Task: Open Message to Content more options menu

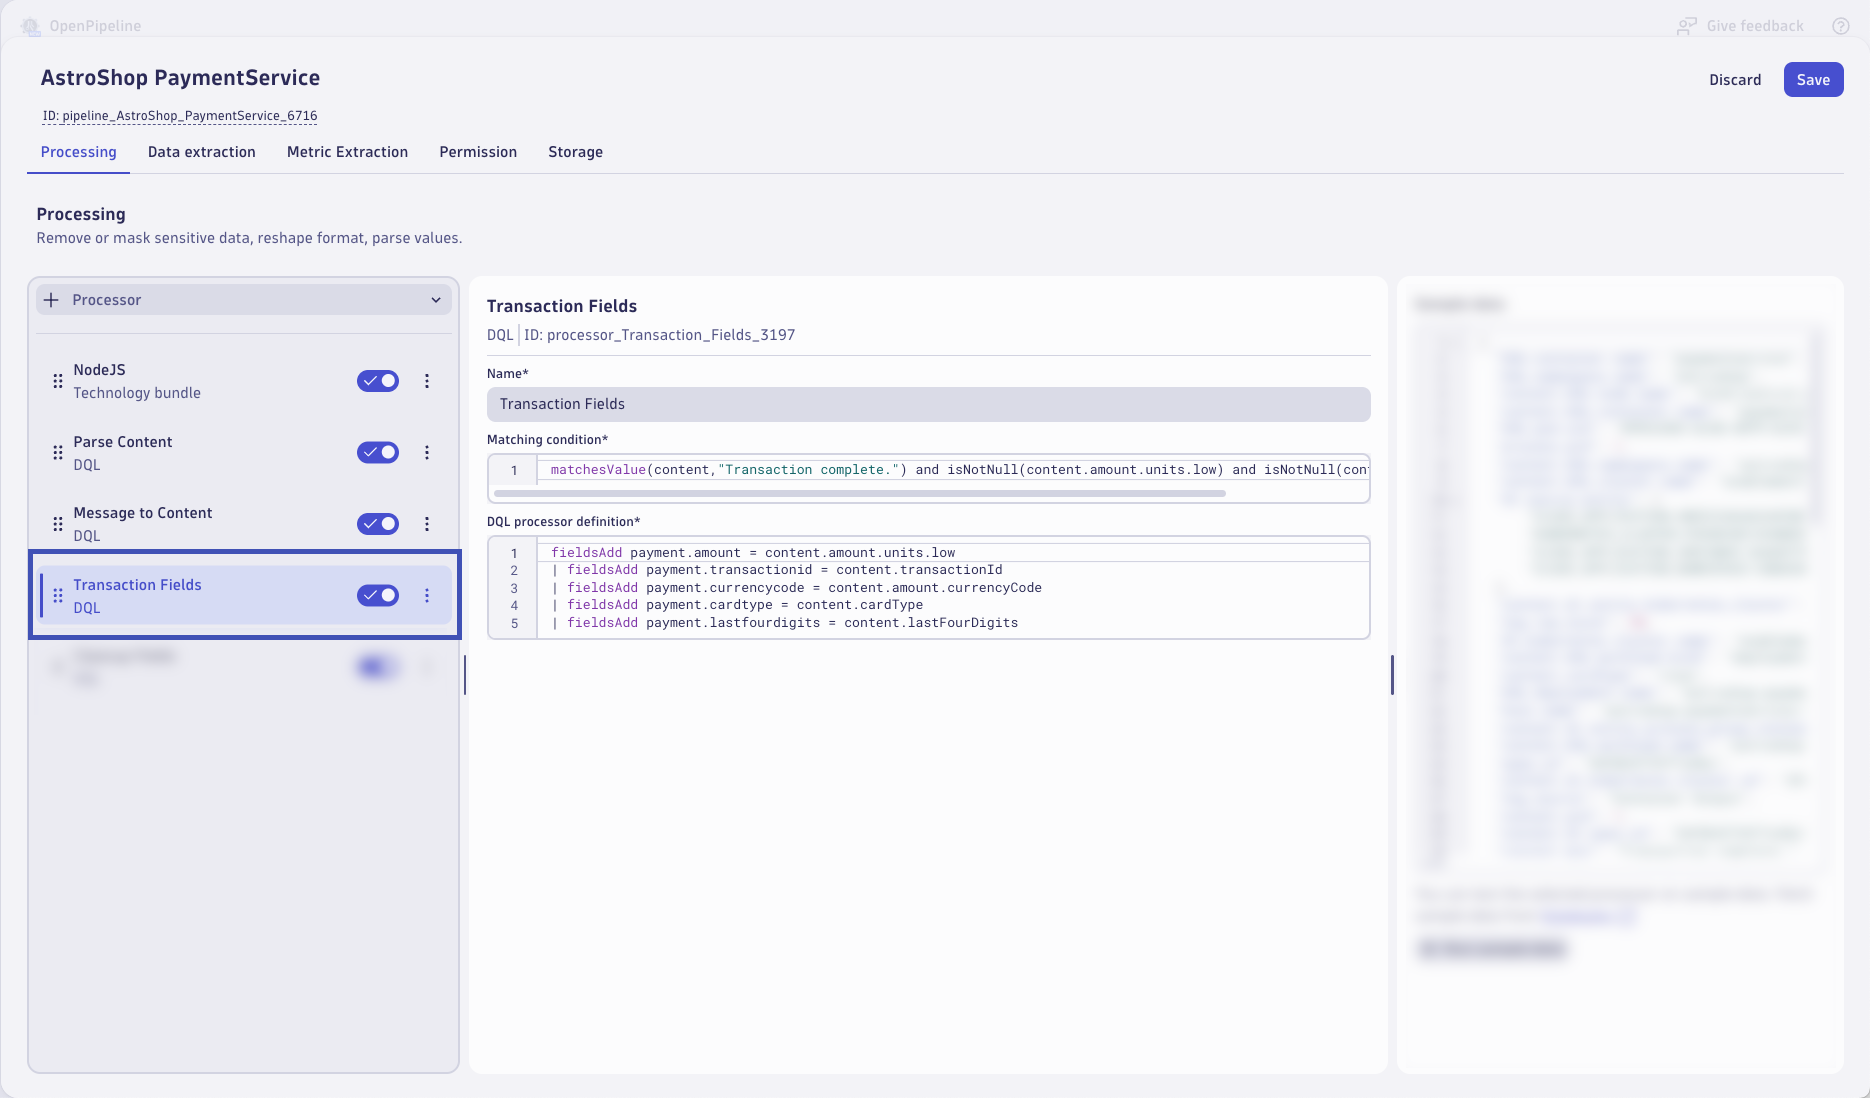Action: point(427,524)
